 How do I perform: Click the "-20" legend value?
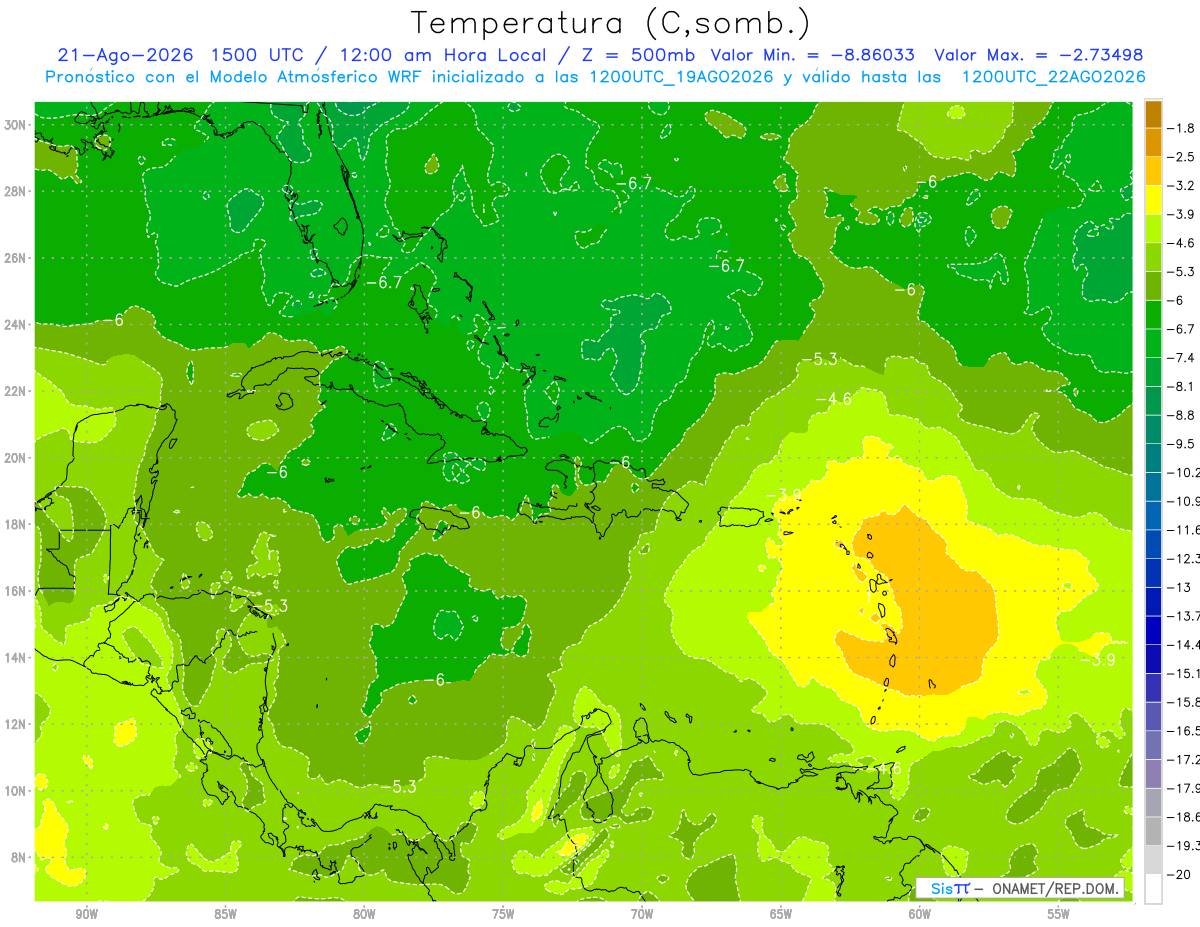click(x=1179, y=875)
